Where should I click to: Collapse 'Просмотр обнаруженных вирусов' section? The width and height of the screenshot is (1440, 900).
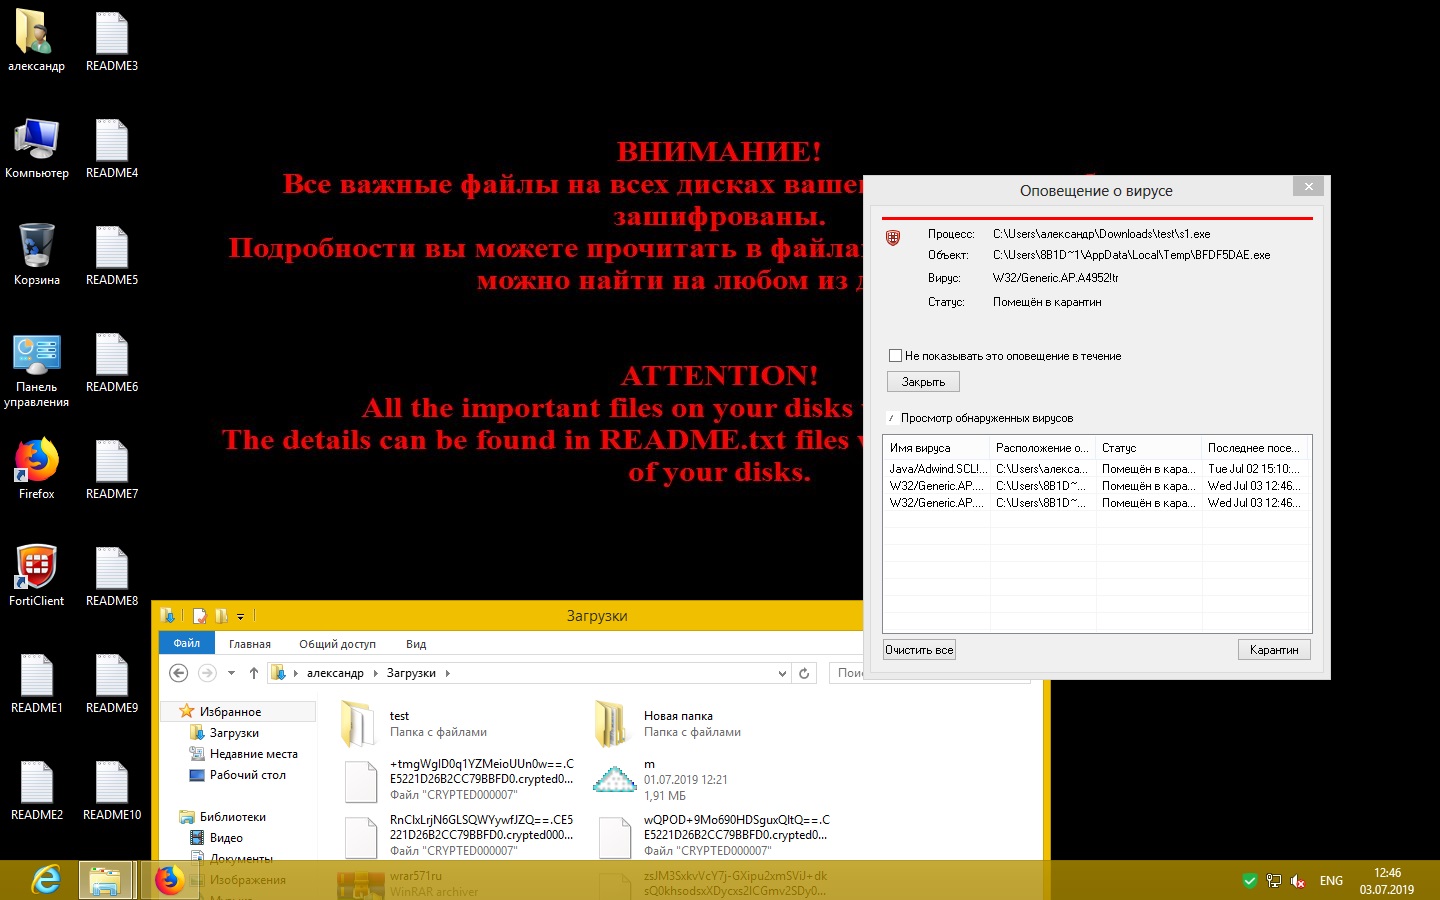click(891, 418)
